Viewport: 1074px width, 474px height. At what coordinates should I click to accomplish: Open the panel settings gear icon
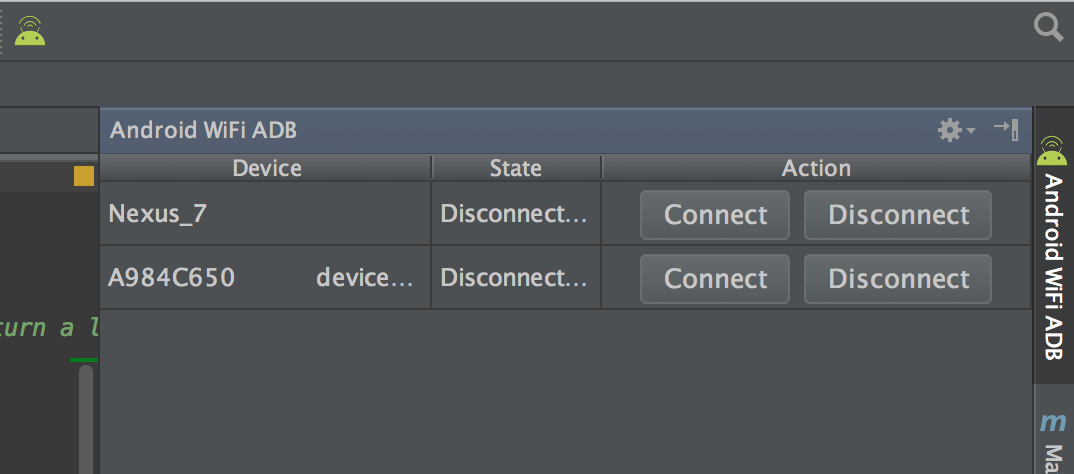click(x=950, y=130)
